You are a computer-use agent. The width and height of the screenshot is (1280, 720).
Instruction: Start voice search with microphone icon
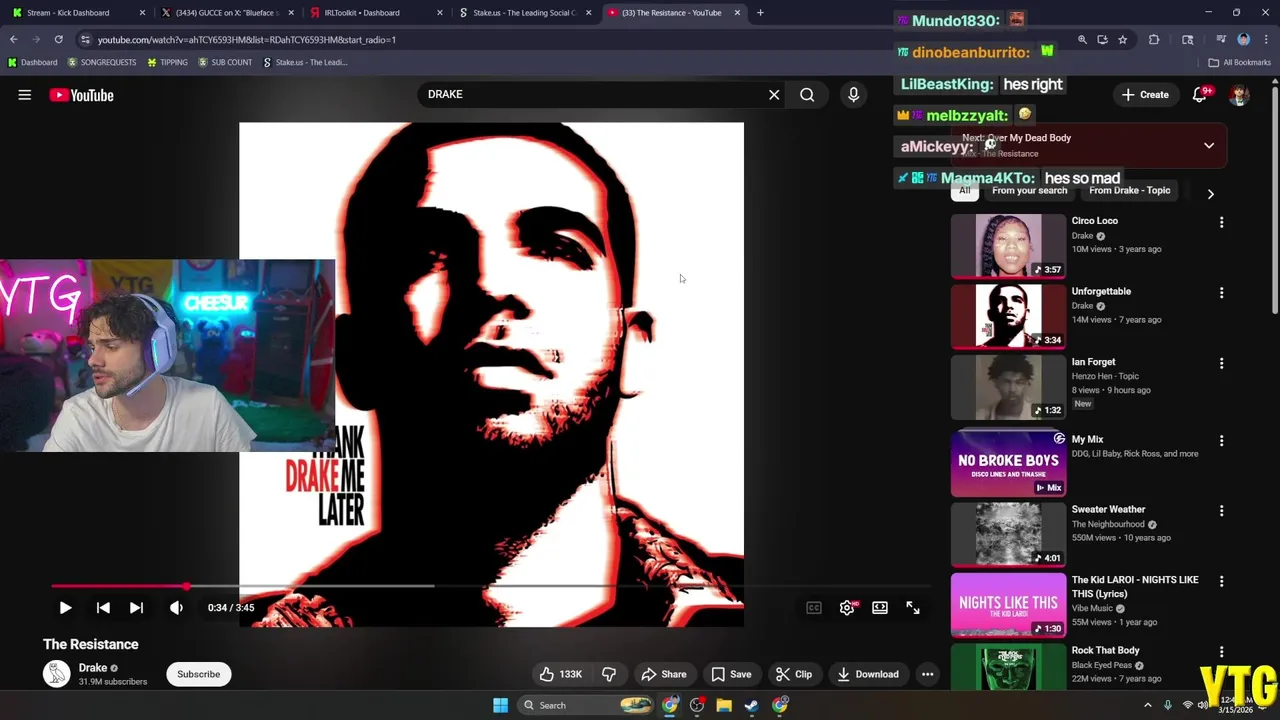pos(853,94)
